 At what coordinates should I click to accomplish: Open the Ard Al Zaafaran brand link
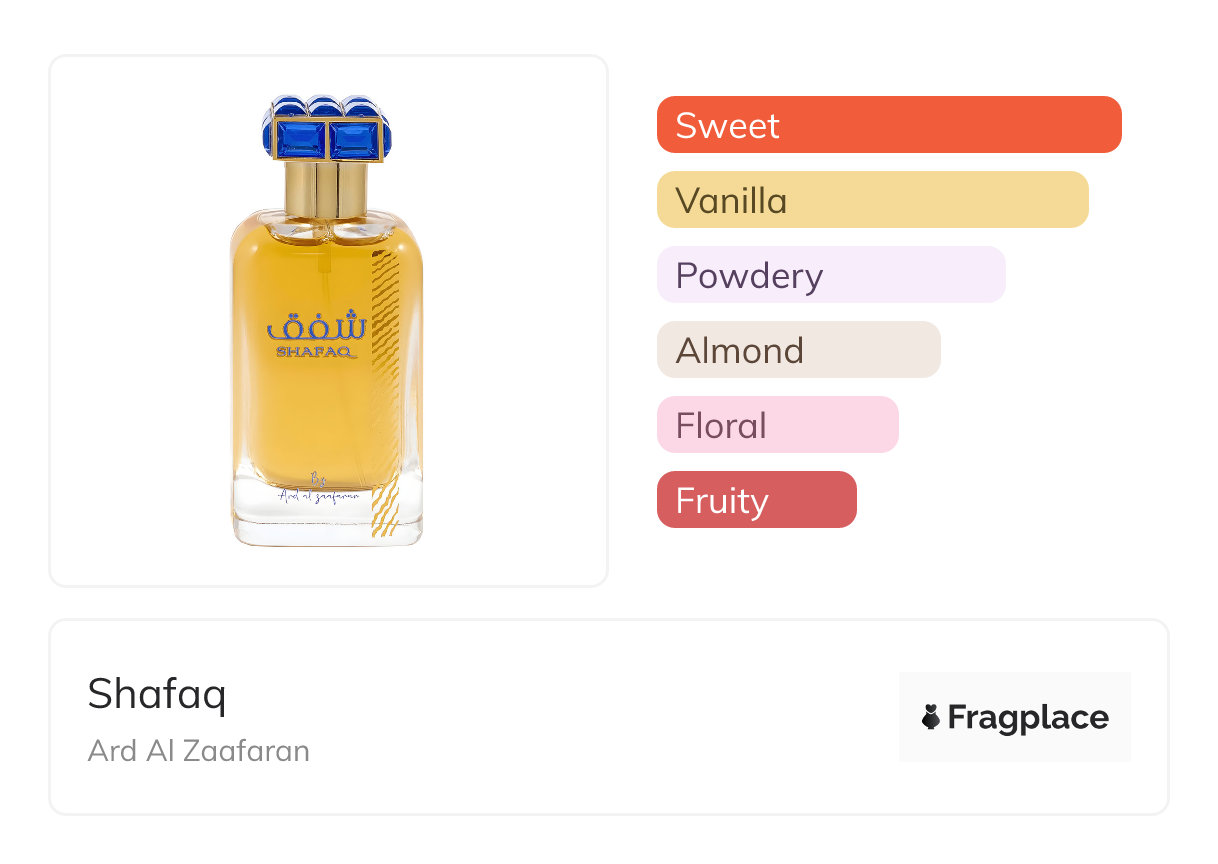point(198,750)
